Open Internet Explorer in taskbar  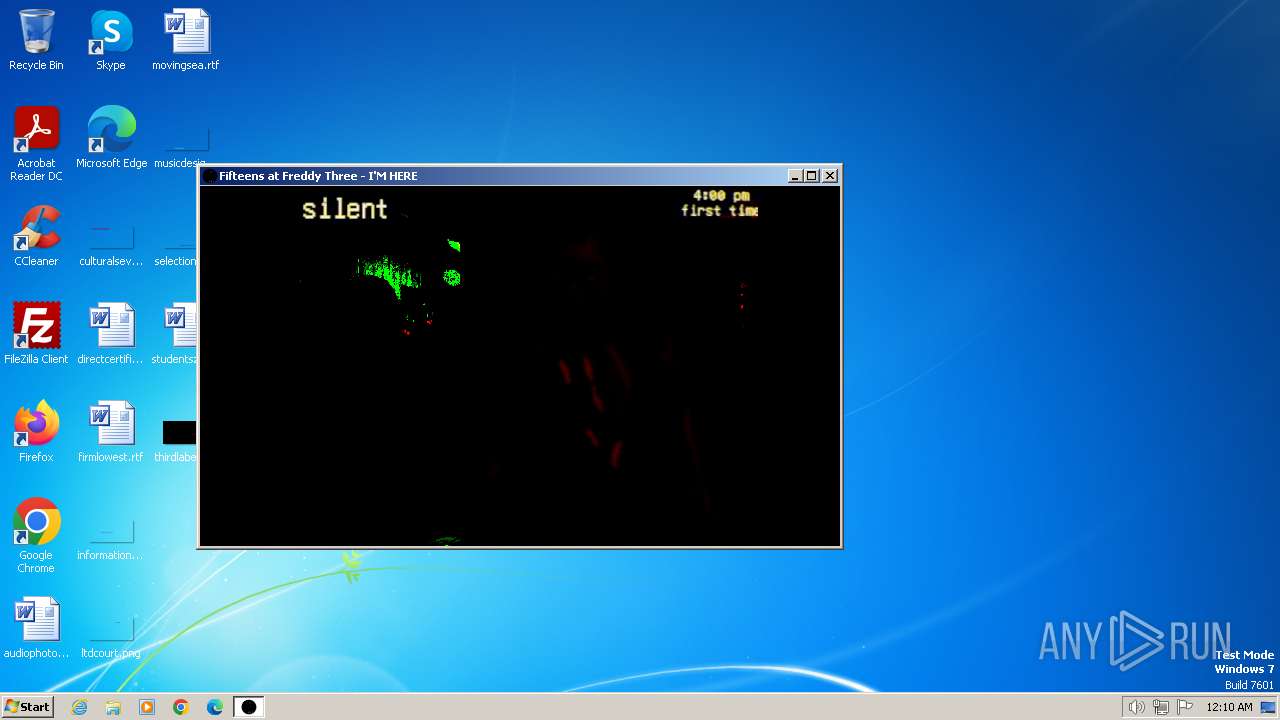[79, 707]
